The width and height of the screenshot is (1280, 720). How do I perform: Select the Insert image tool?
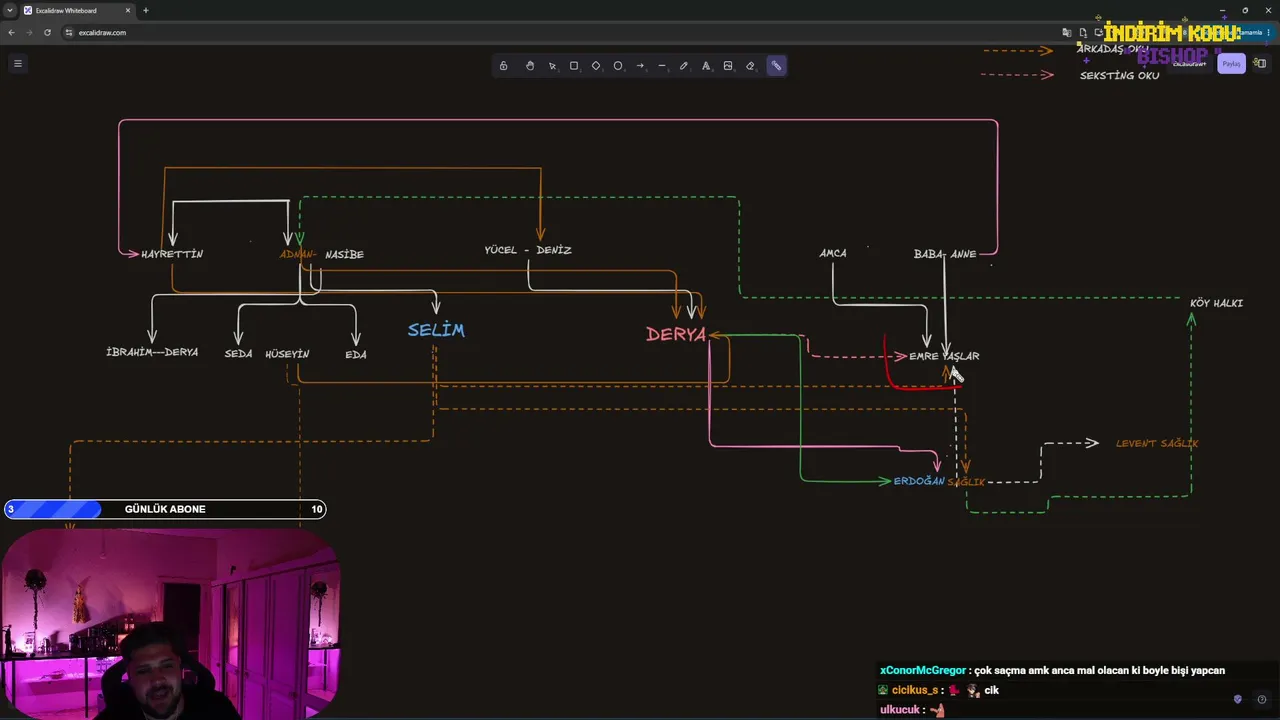coord(728,66)
